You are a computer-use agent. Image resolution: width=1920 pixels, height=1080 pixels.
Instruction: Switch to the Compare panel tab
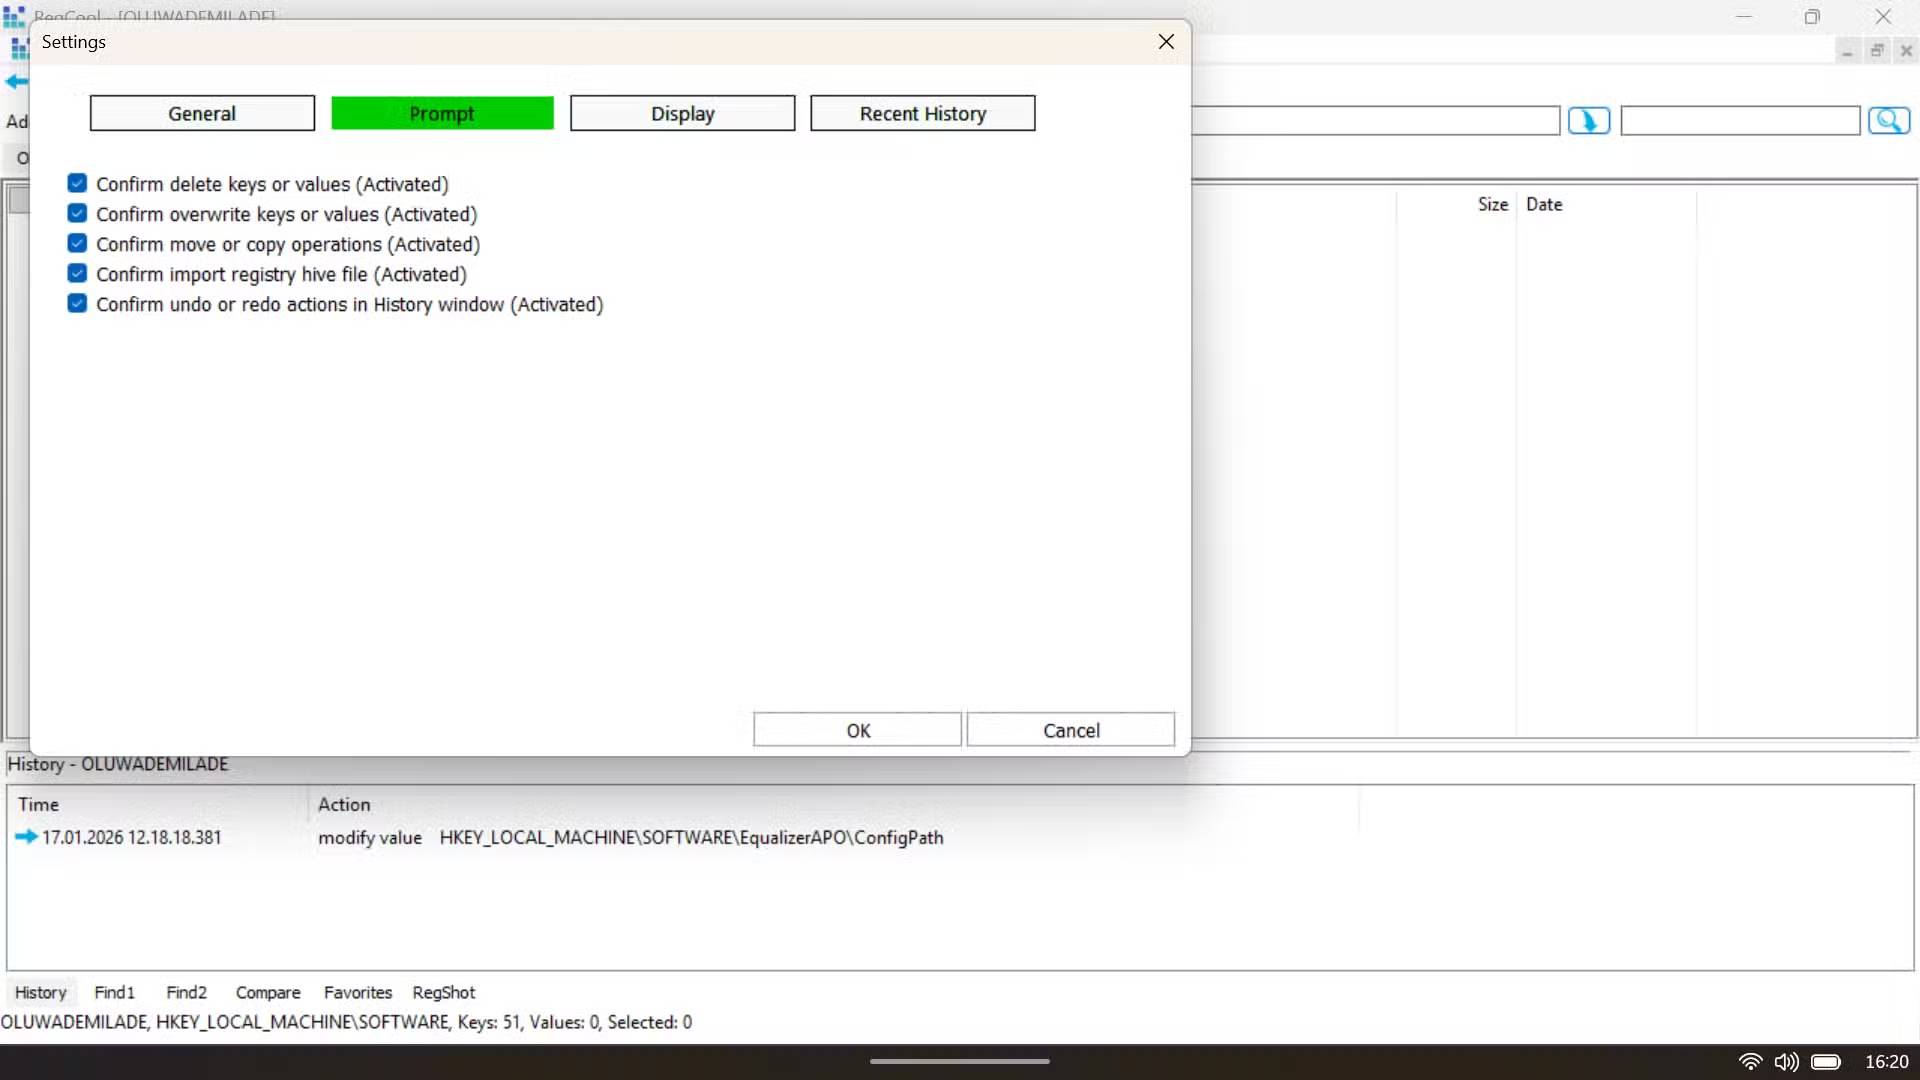pyautogui.click(x=267, y=991)
